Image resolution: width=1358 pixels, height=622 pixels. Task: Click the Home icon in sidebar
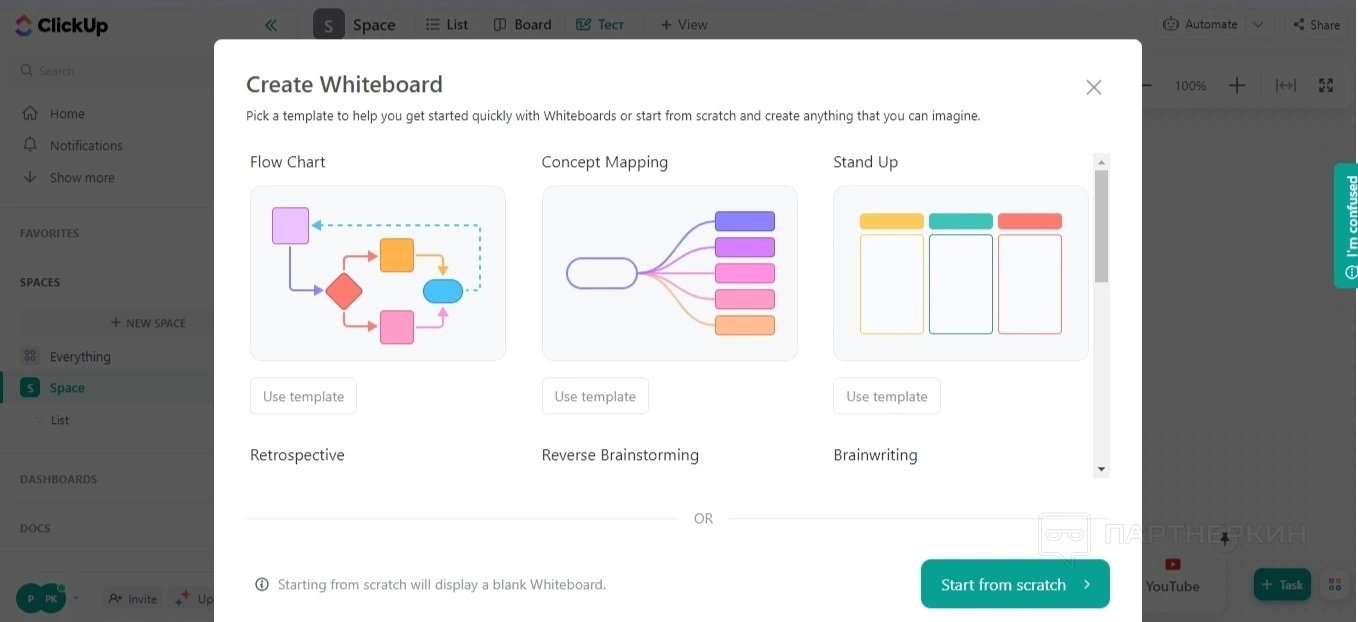coord(30,114)
